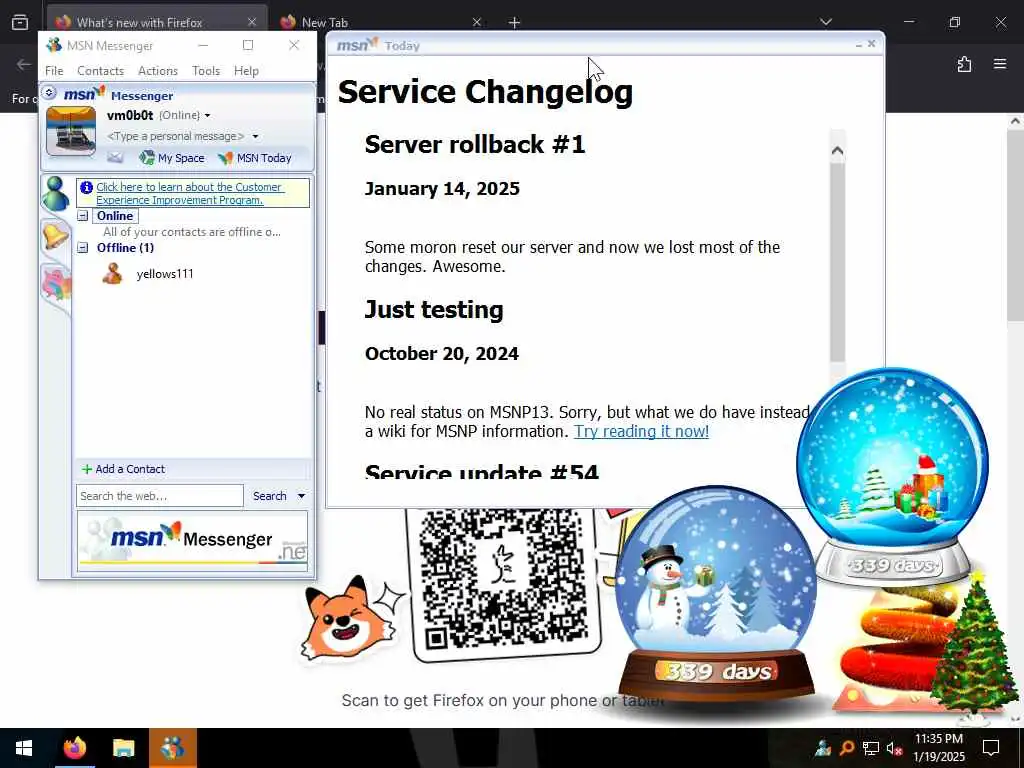1024x768 pixels.
Task: Click the Search button in Messenger
Action: coord(270,496)
